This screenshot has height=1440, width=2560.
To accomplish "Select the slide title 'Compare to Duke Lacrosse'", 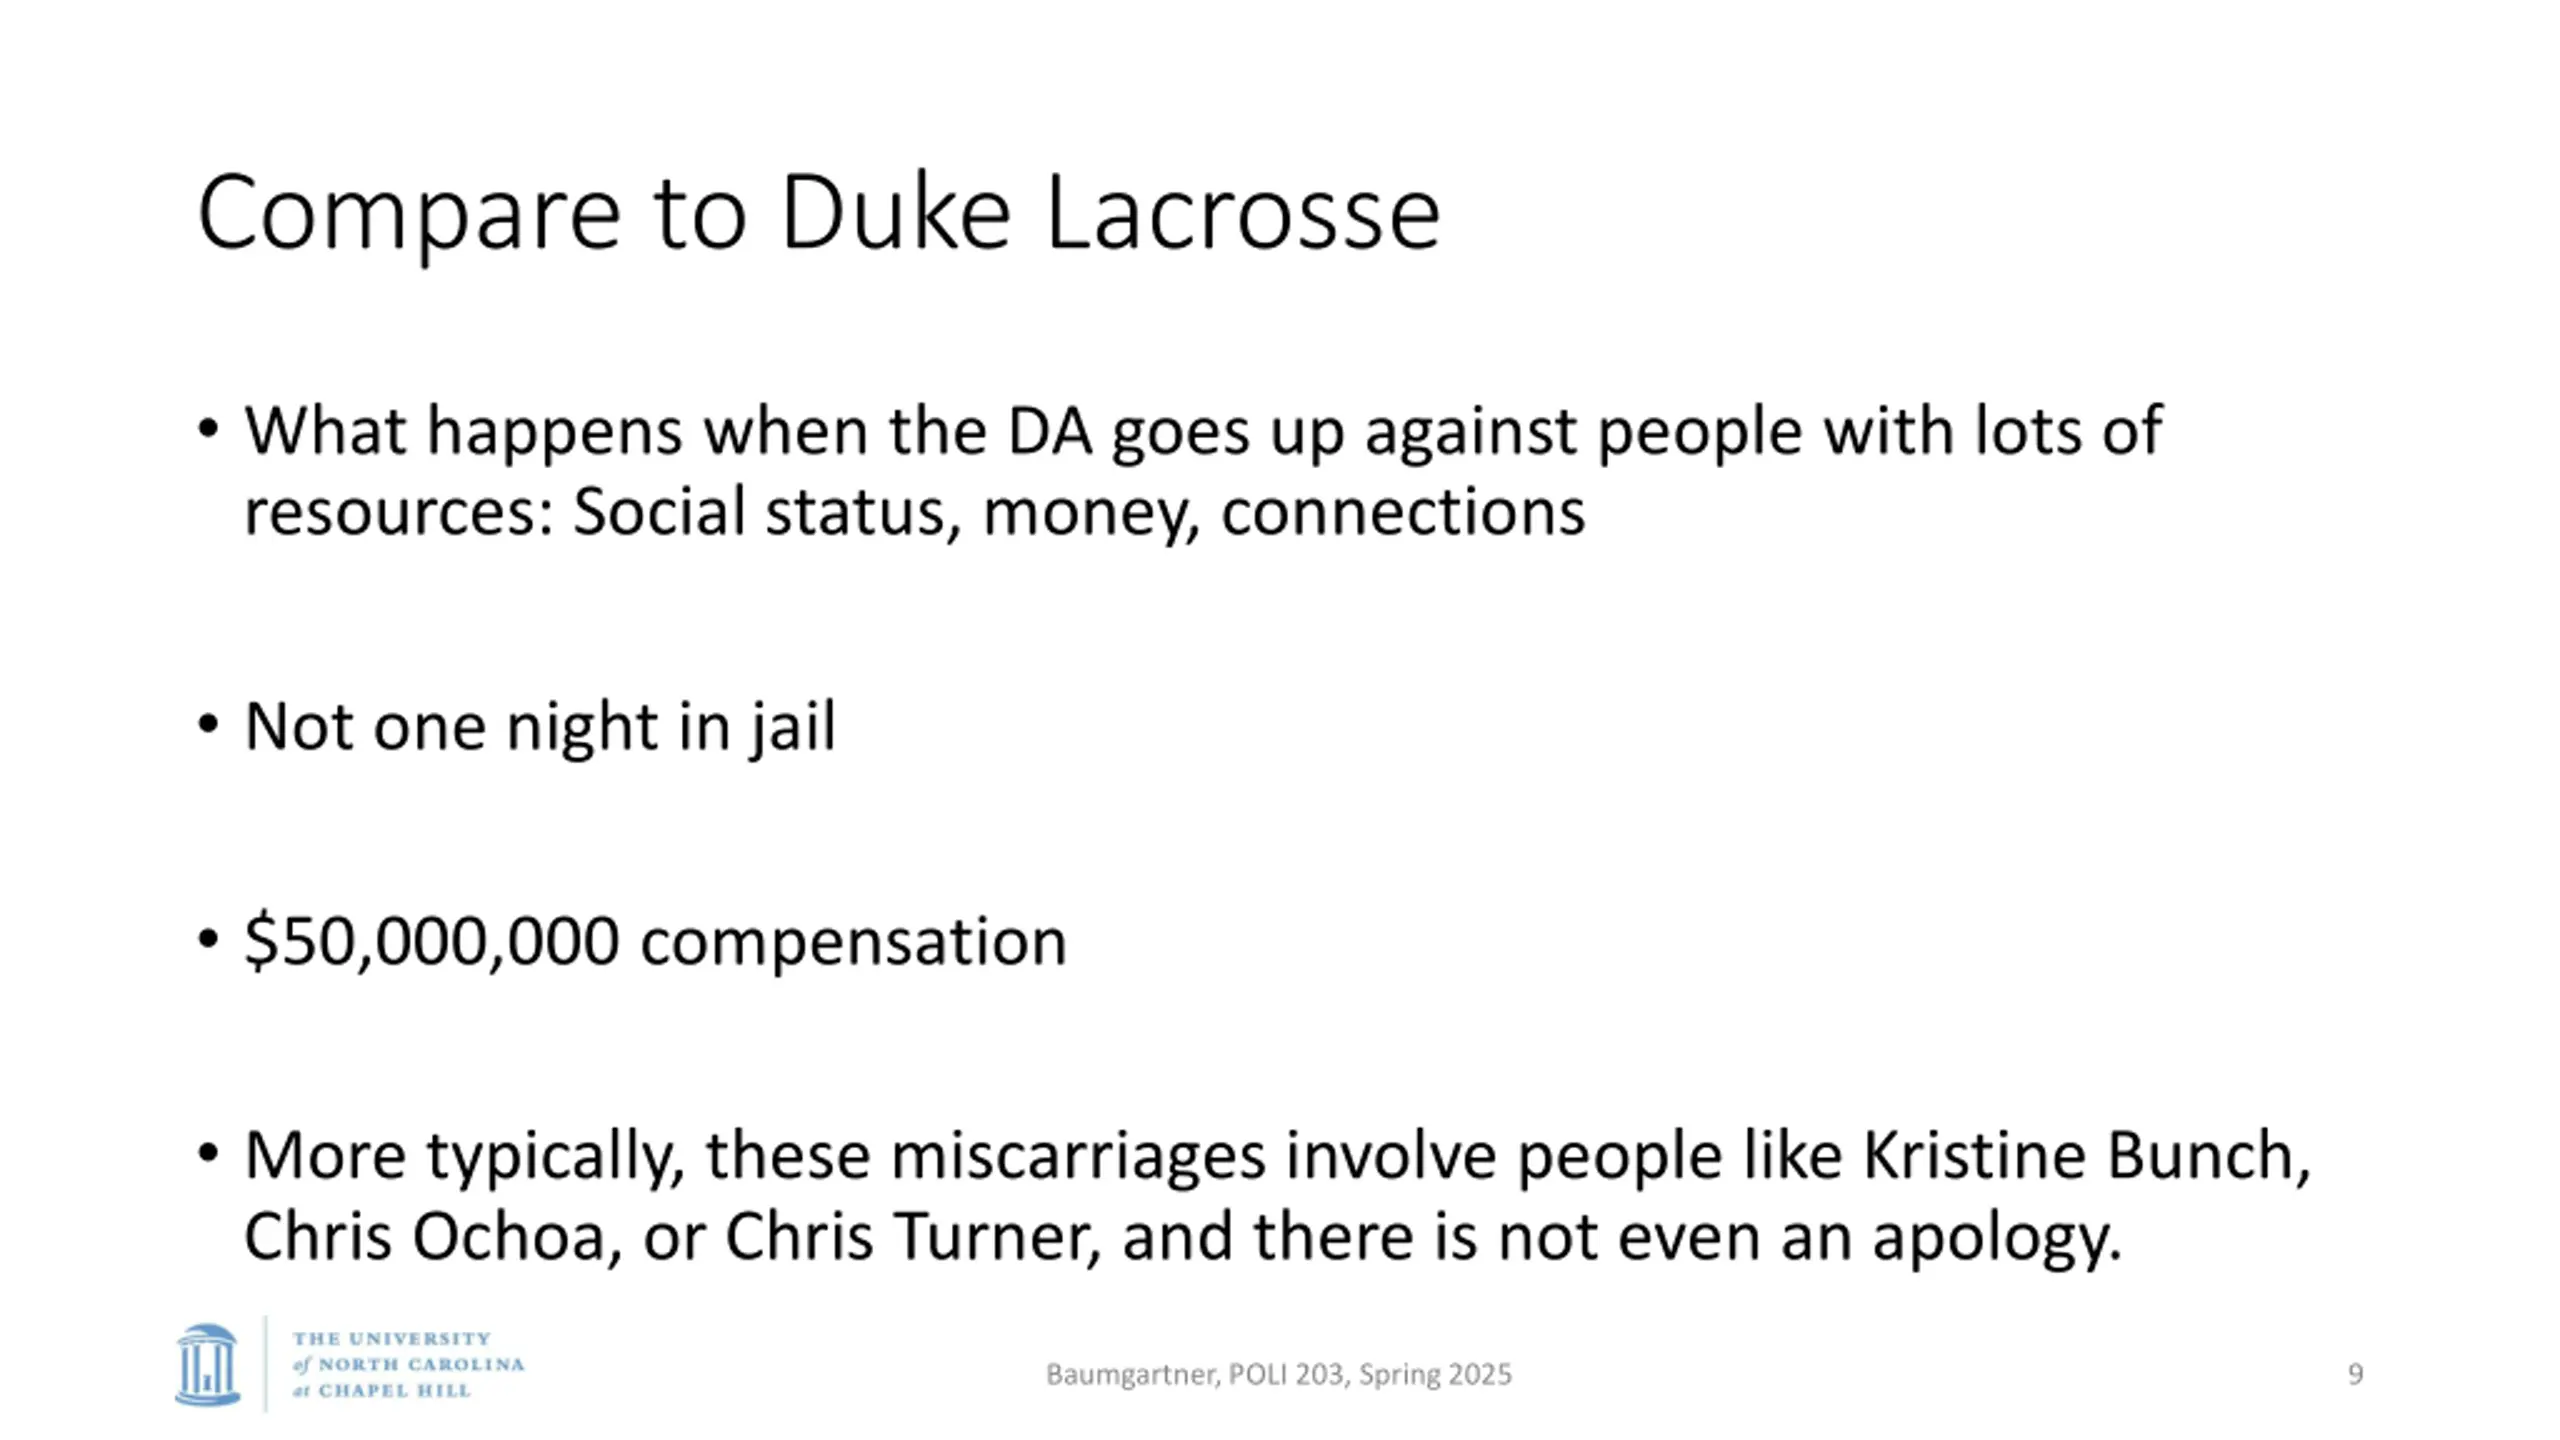I will click(818, 212).
